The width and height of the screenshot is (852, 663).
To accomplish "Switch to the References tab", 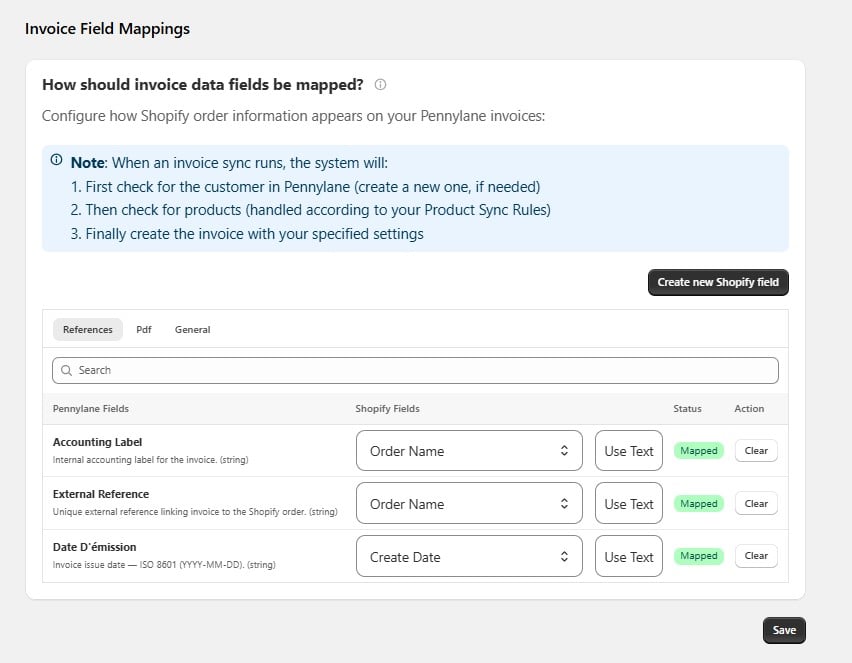I will (87, 330).
